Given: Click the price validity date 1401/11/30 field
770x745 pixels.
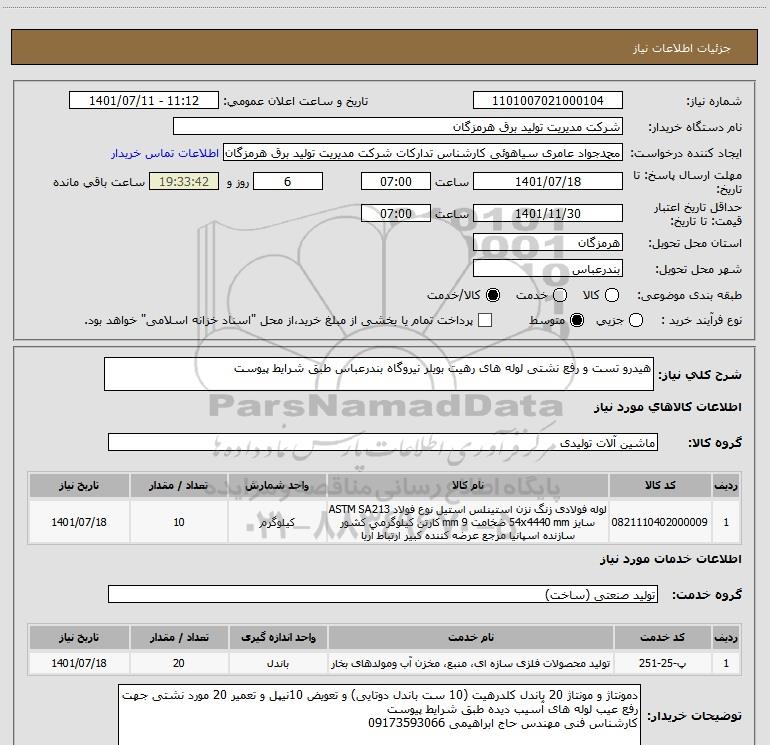Looking at the screenshot, I should [548, 213].
